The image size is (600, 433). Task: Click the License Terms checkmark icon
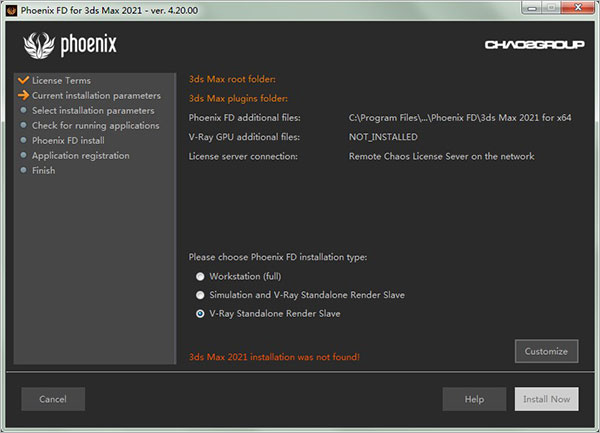click(23, 80)
